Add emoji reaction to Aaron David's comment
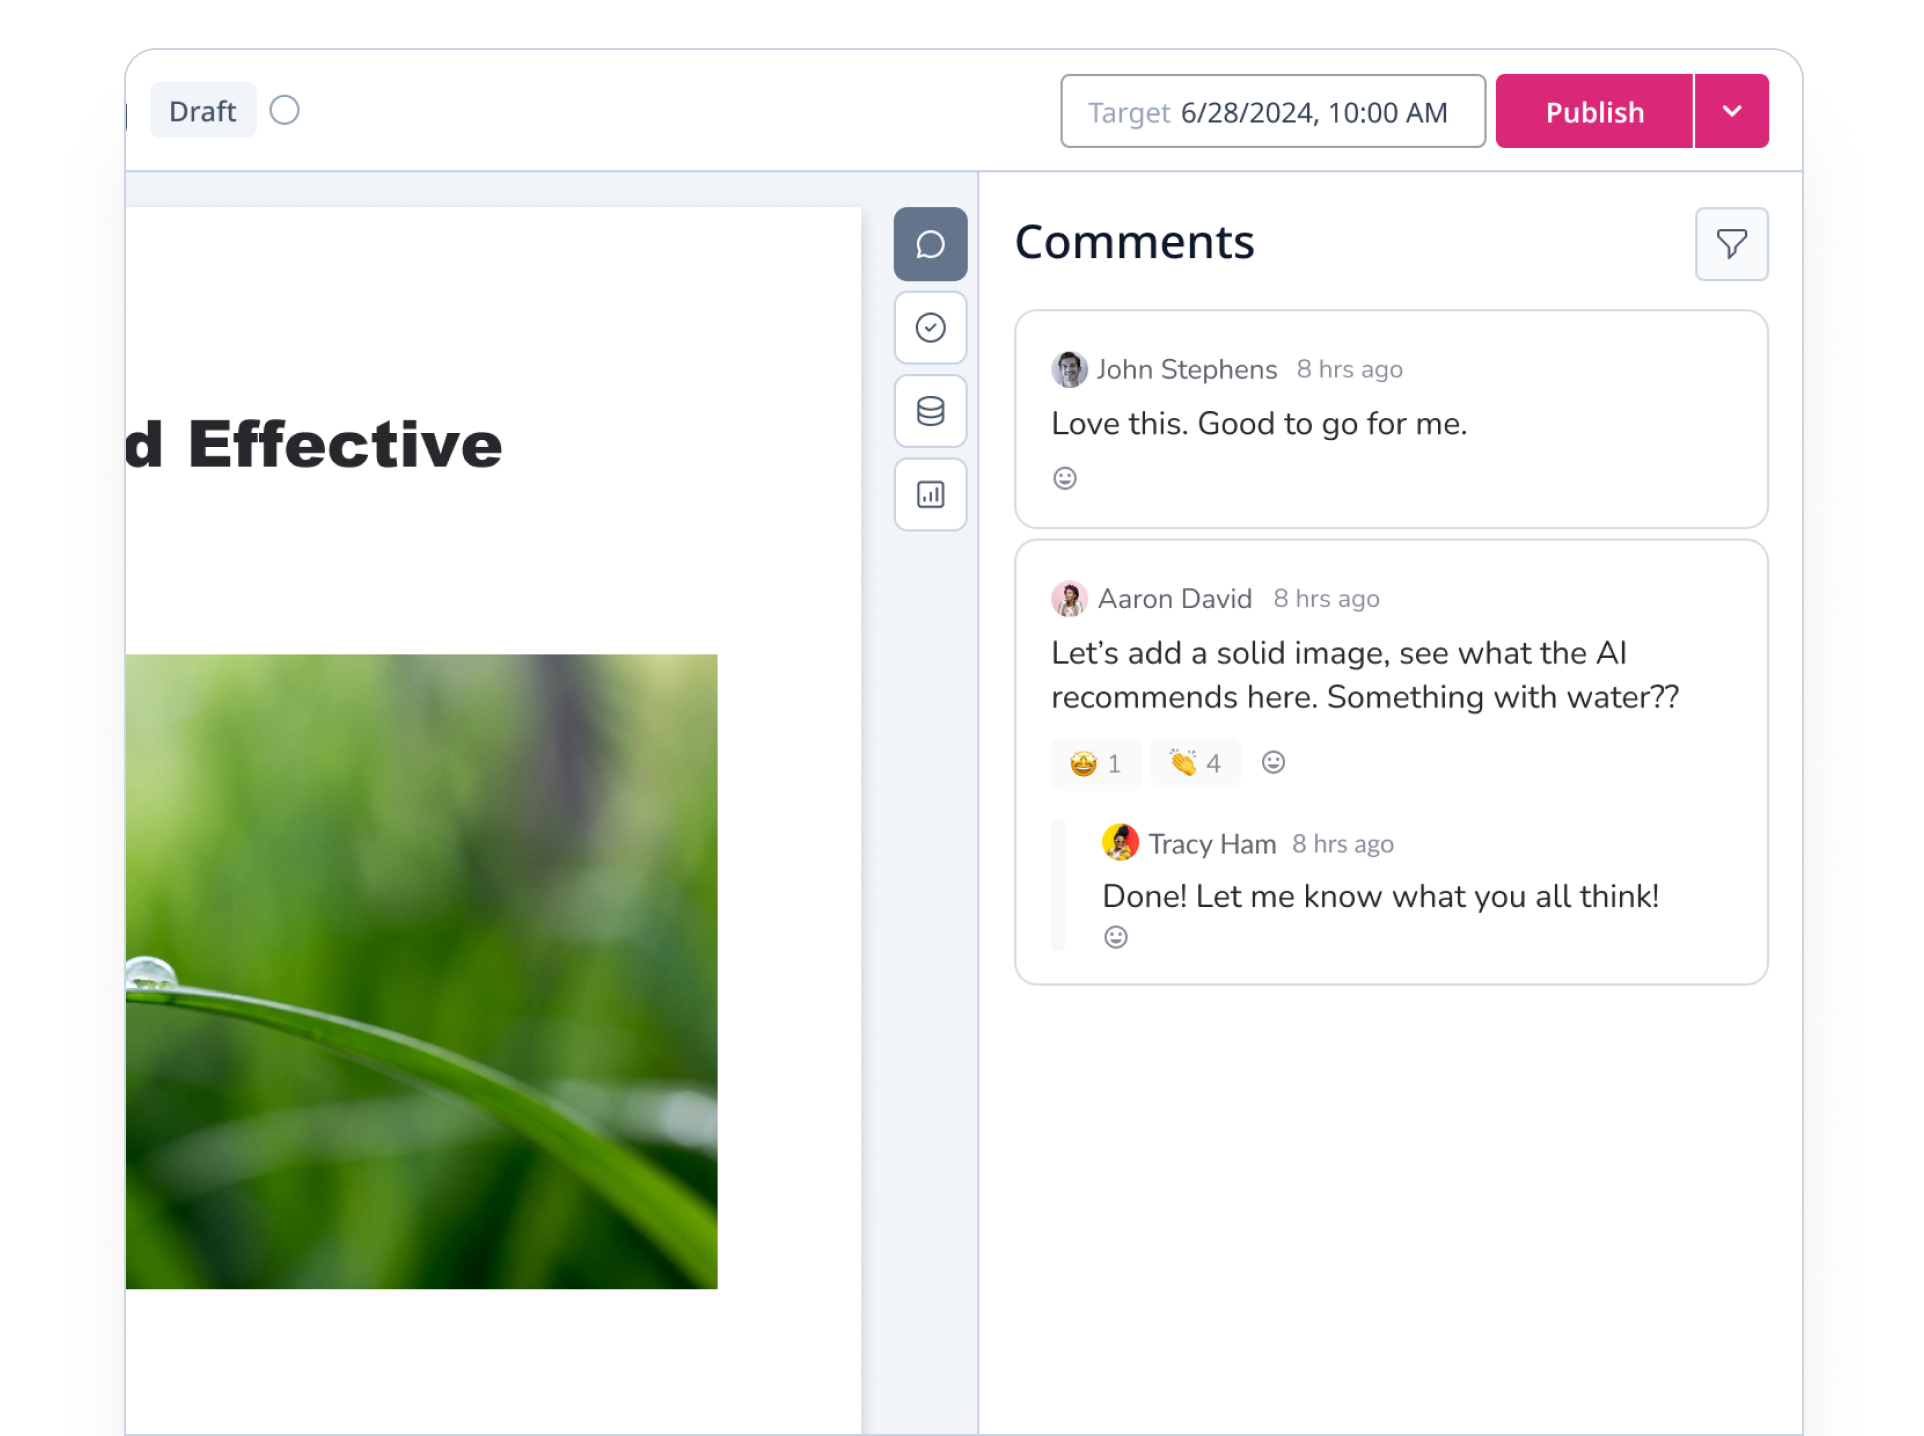1924x1436 pixels. coord(1272,763)
